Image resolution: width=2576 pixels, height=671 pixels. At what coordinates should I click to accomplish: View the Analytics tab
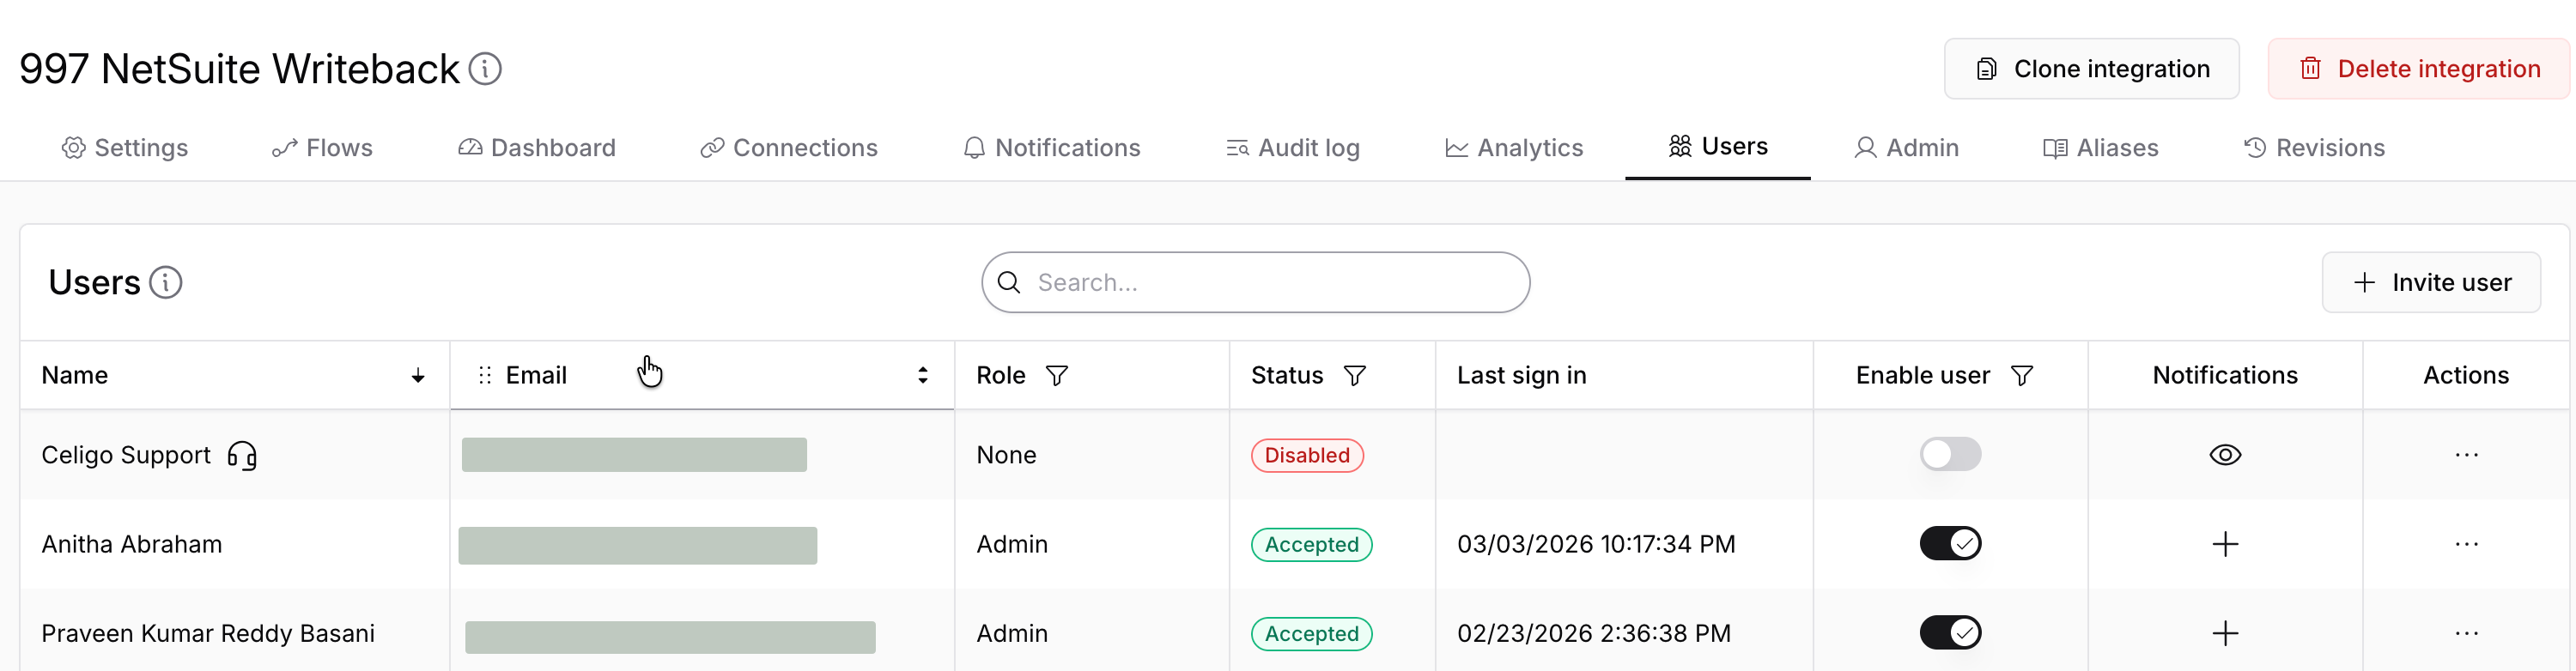click(x=1514, y=148)
